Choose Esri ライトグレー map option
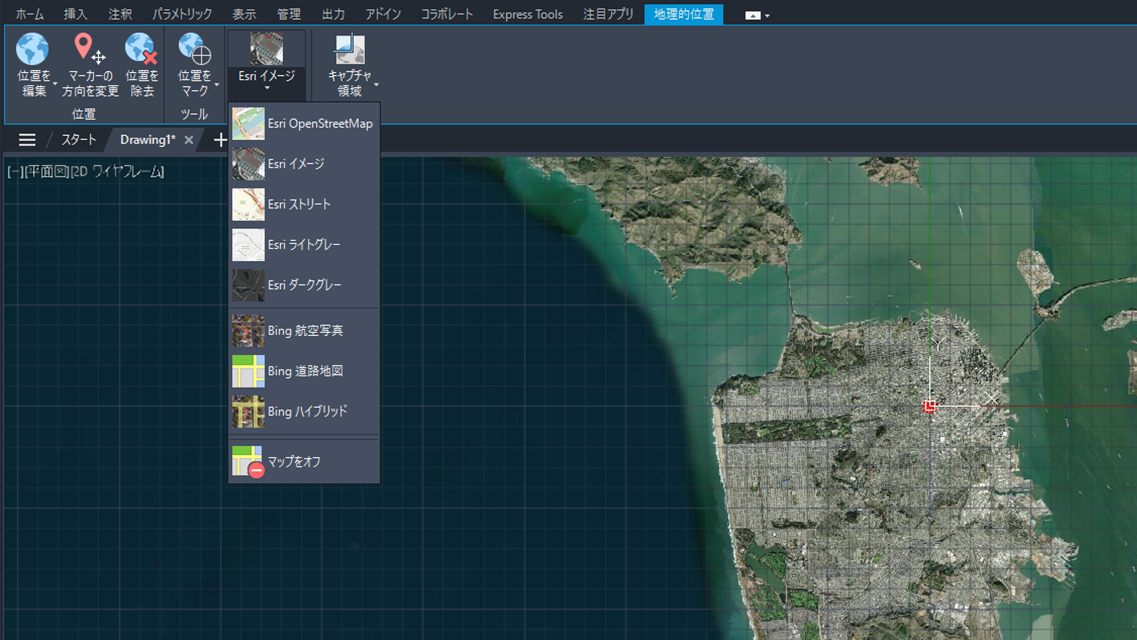Screen dimensions: 1137x640 (304, 245)
